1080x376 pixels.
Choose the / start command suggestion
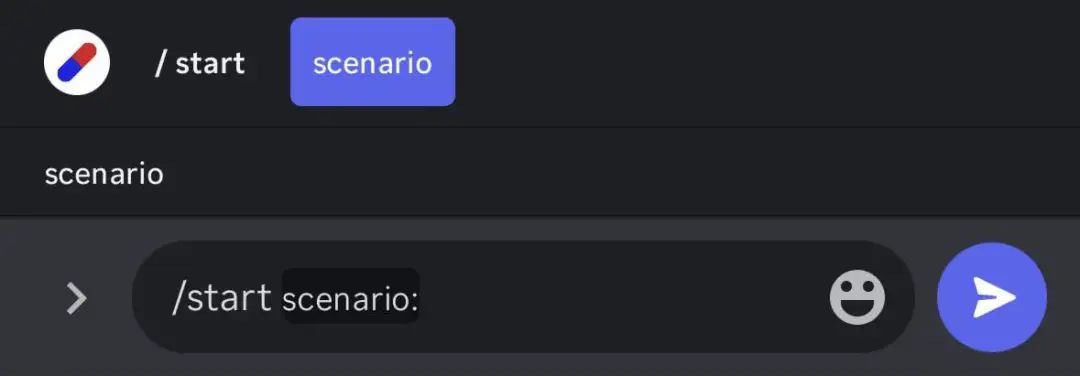pyautogui.click(x=200, y=63)
